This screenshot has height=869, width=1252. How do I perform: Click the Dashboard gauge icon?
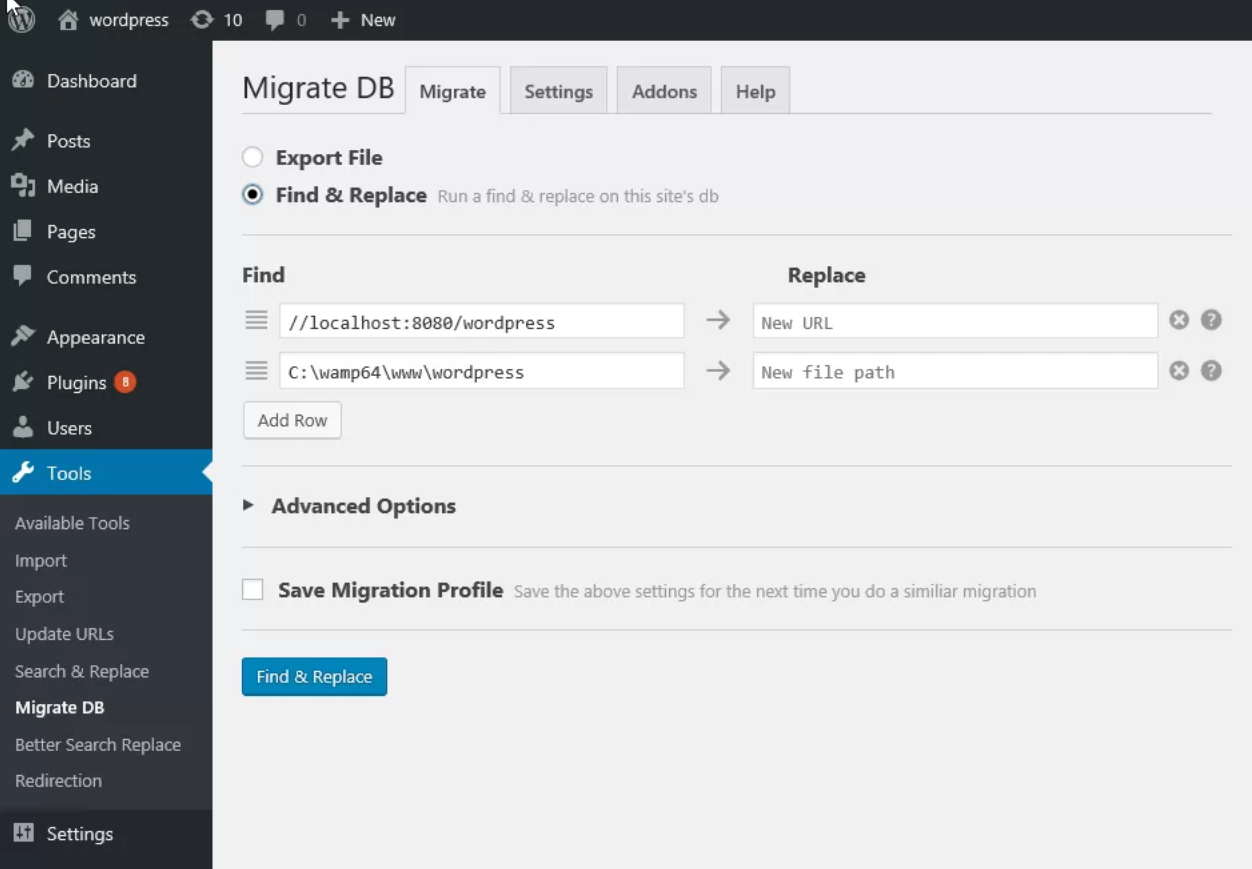pos(23,81)
